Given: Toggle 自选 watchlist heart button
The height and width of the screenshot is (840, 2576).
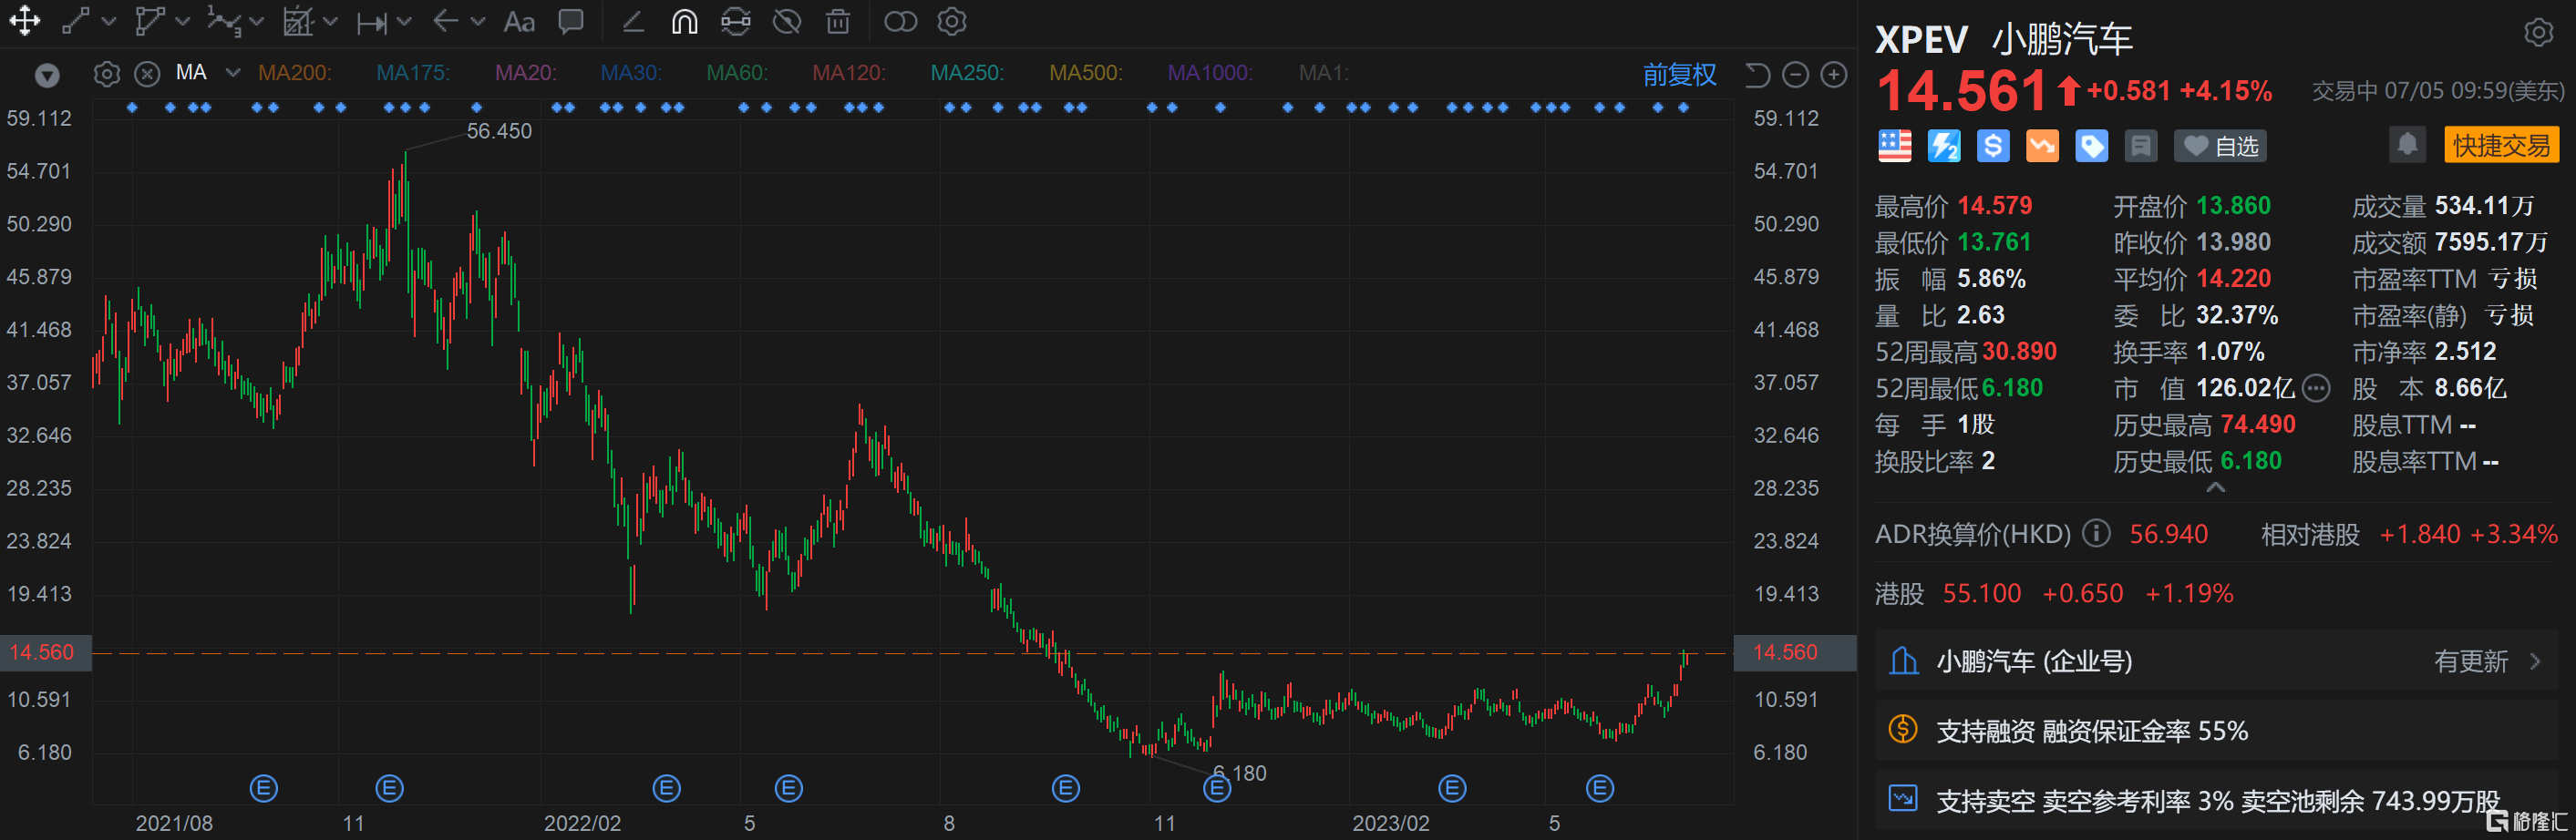Looking at the screenshot, I should tap(2220, 146).
